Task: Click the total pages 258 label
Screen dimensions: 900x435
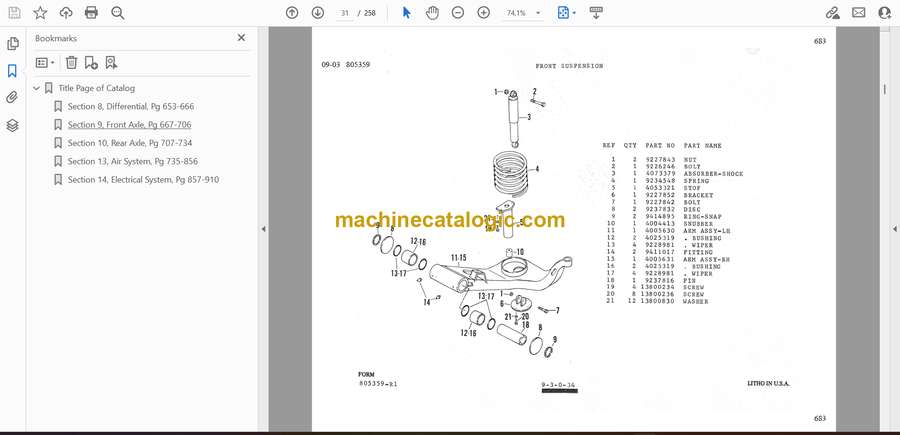Action: (x=370, y=13)
